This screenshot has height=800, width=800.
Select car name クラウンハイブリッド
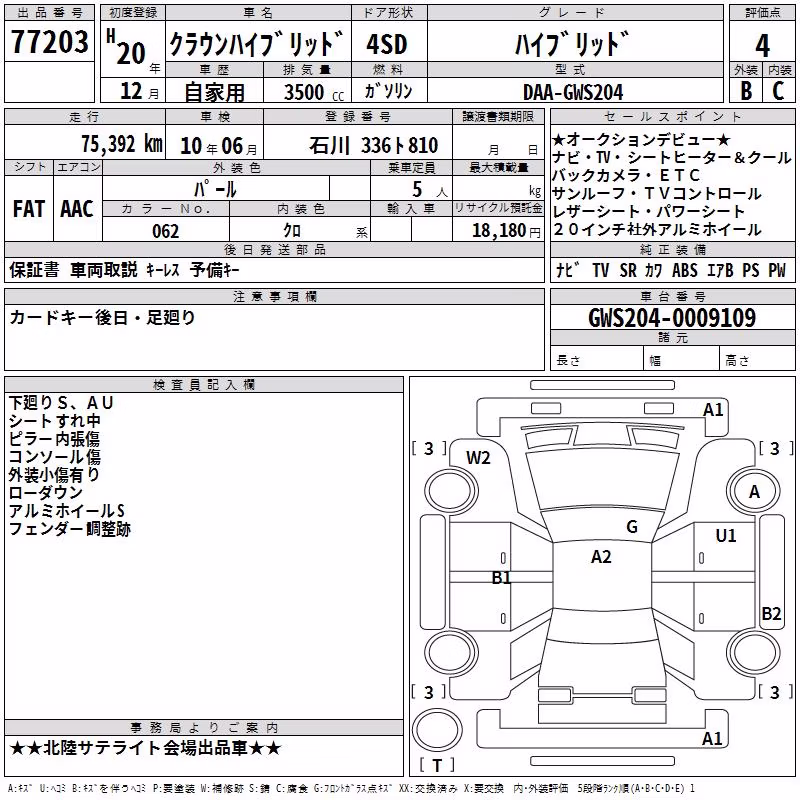(256, 44)
